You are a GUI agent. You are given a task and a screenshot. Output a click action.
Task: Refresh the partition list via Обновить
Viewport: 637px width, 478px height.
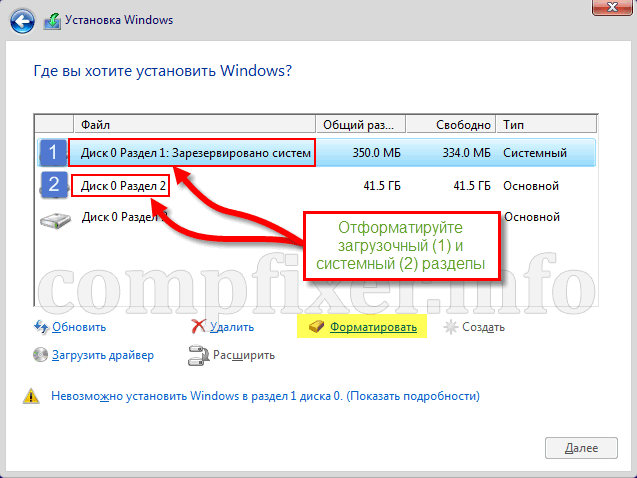[x=79, y=327]
